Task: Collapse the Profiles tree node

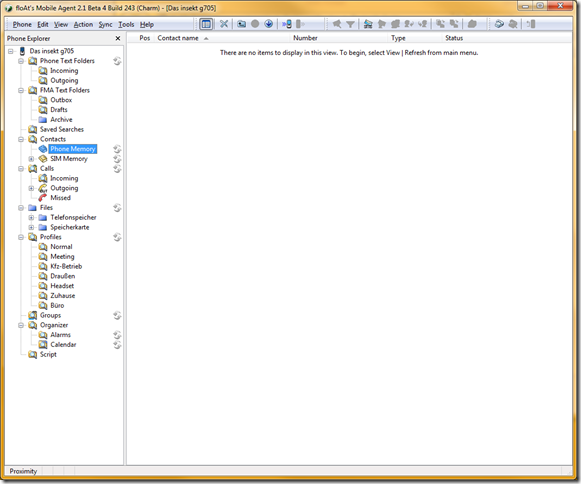Action: pyautogui.click(x=21, y=237)
